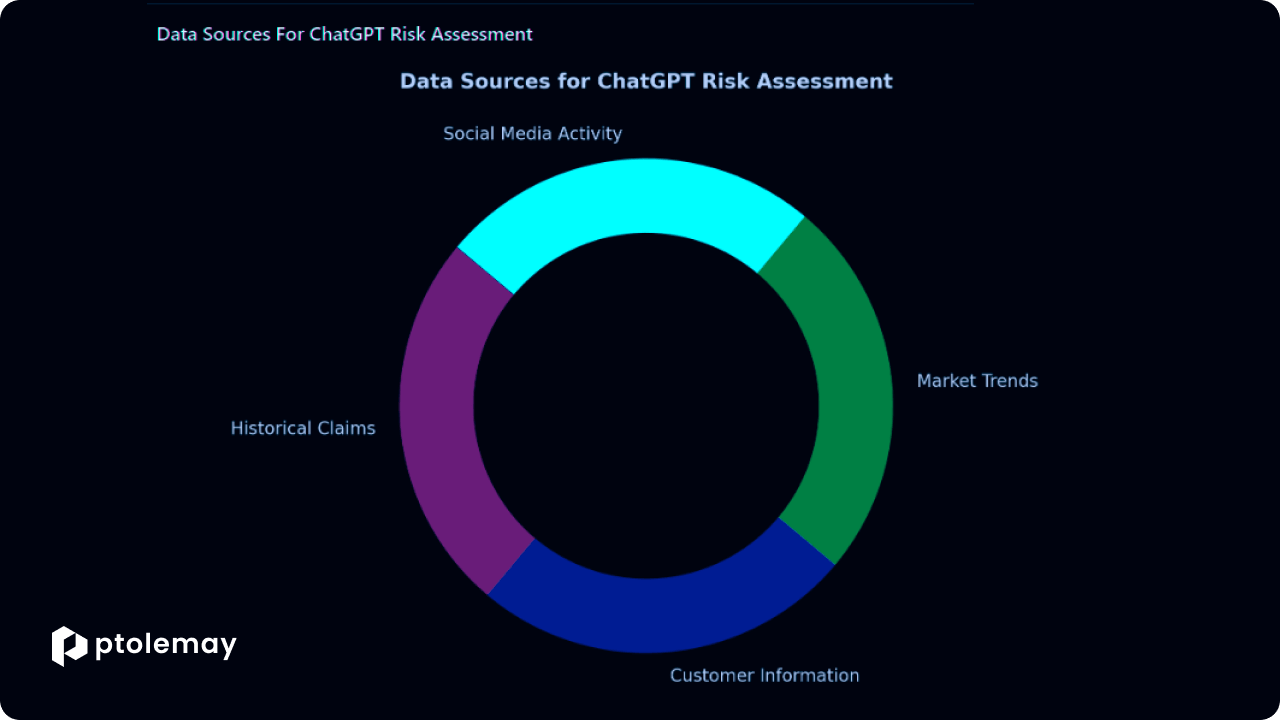
Task: Click the ptolemay wordmark text
Action: pyautogui.click(x=166, y=646)
